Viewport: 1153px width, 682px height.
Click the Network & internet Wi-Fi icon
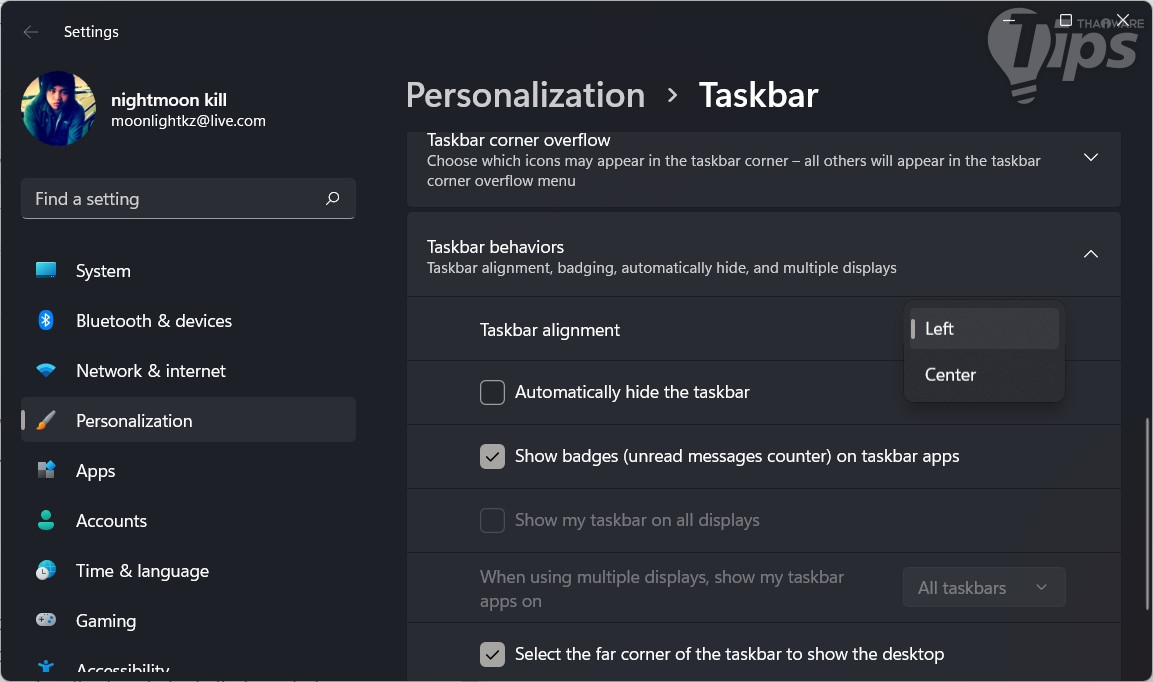(x=46, y=371)
